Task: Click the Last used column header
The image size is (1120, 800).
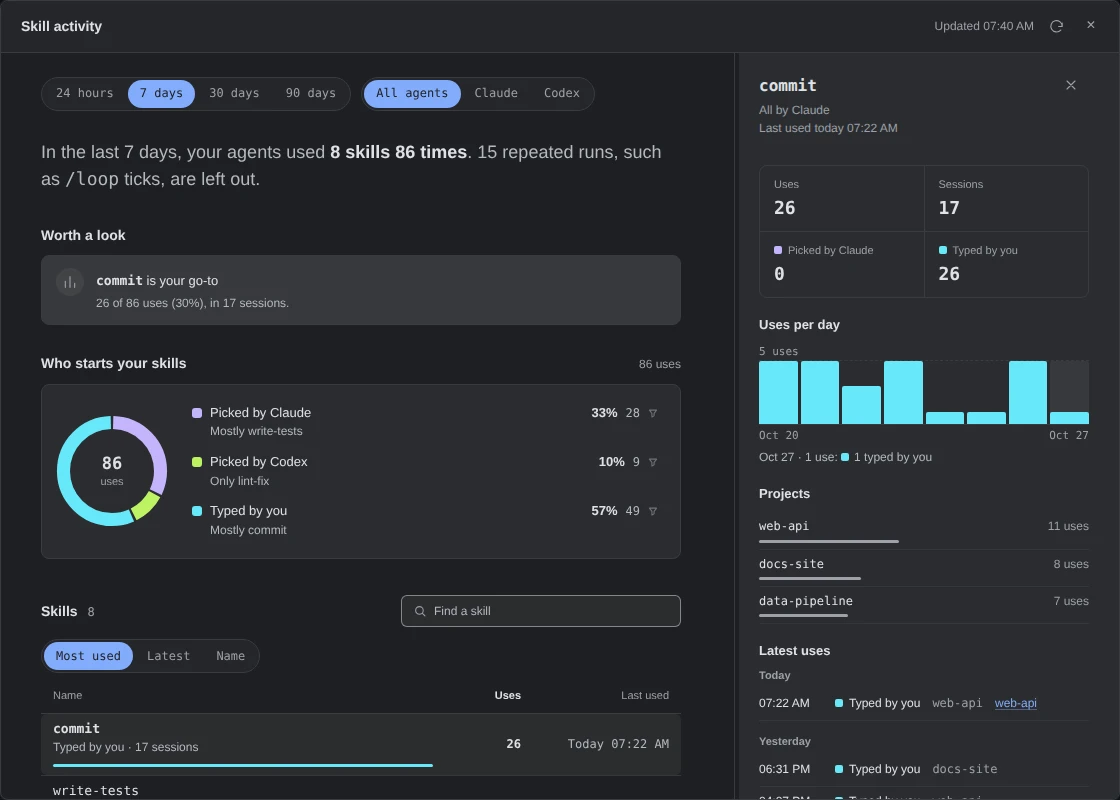Action: [x=645, y=695]
